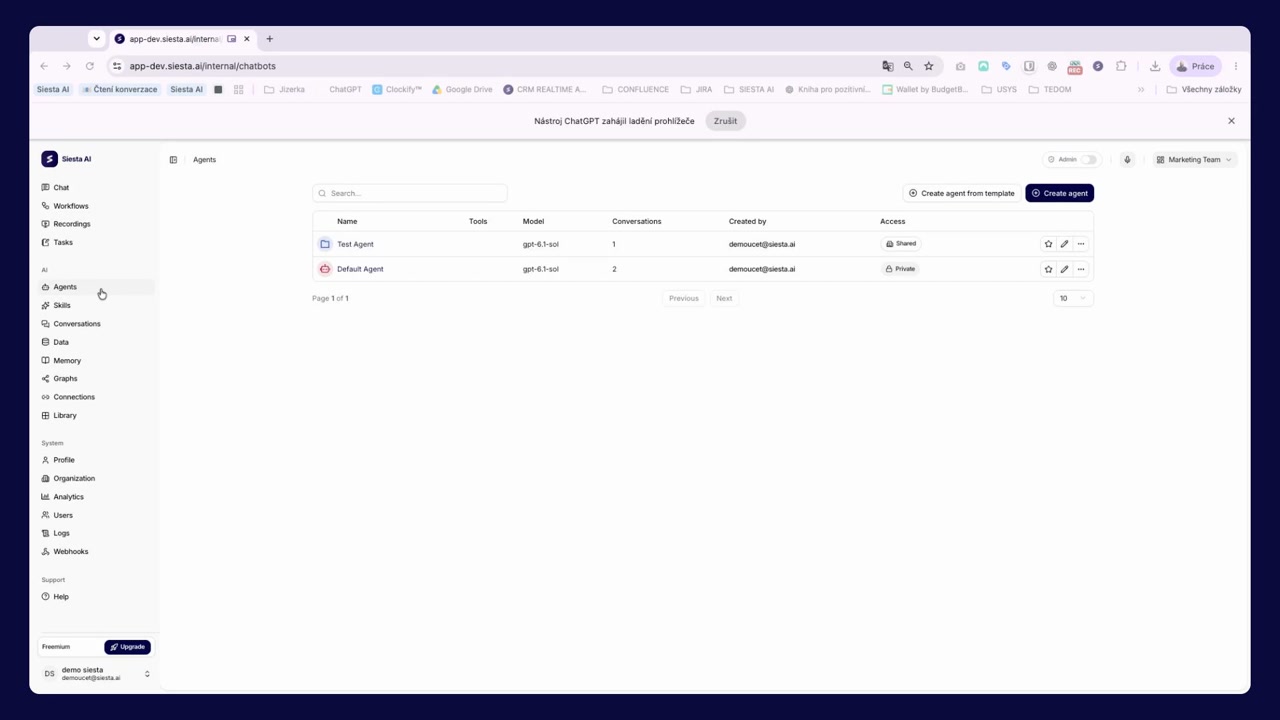Screen dimensions: 1280x720
Task: Star the Test Agent row
Action: [1048, 244]
